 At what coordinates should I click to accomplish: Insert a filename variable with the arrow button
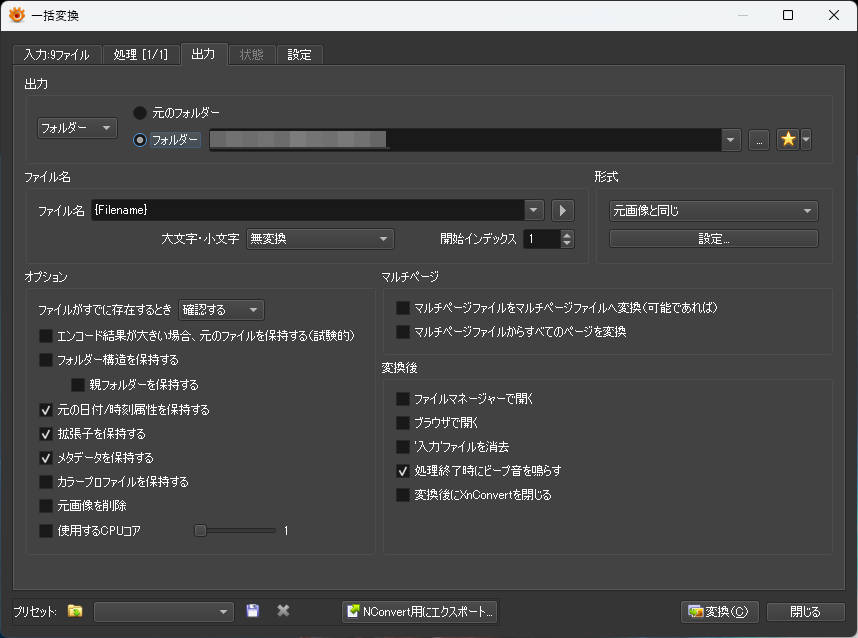point(562,209)
